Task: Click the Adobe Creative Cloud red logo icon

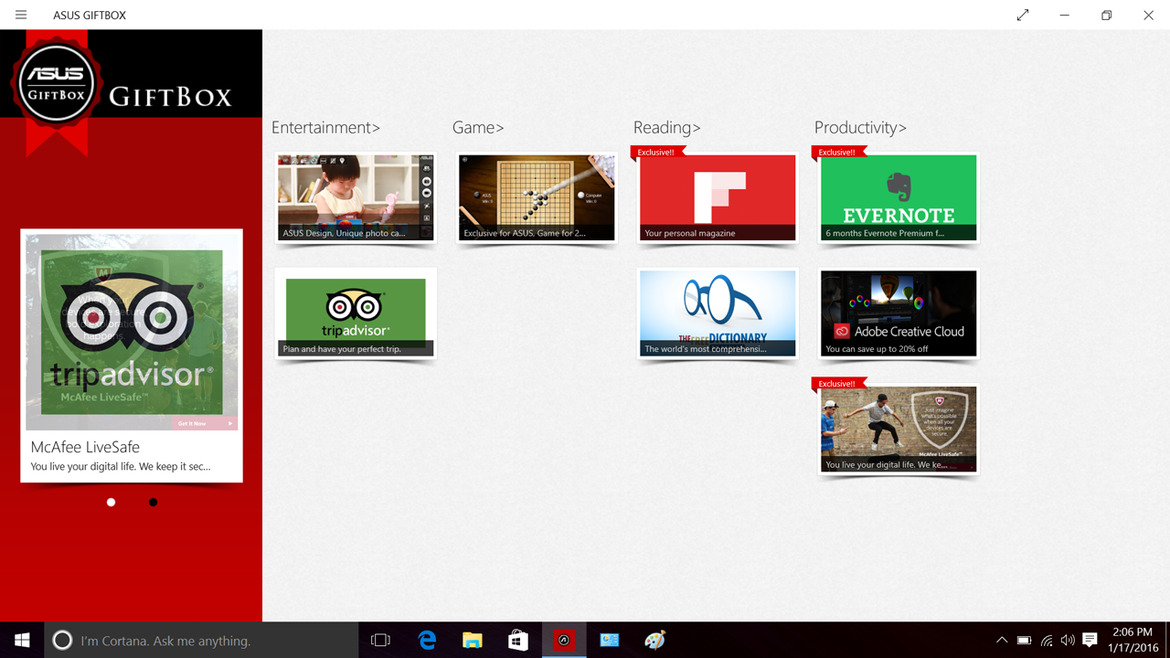Action: pyautogui.click(x=842, y=331)
